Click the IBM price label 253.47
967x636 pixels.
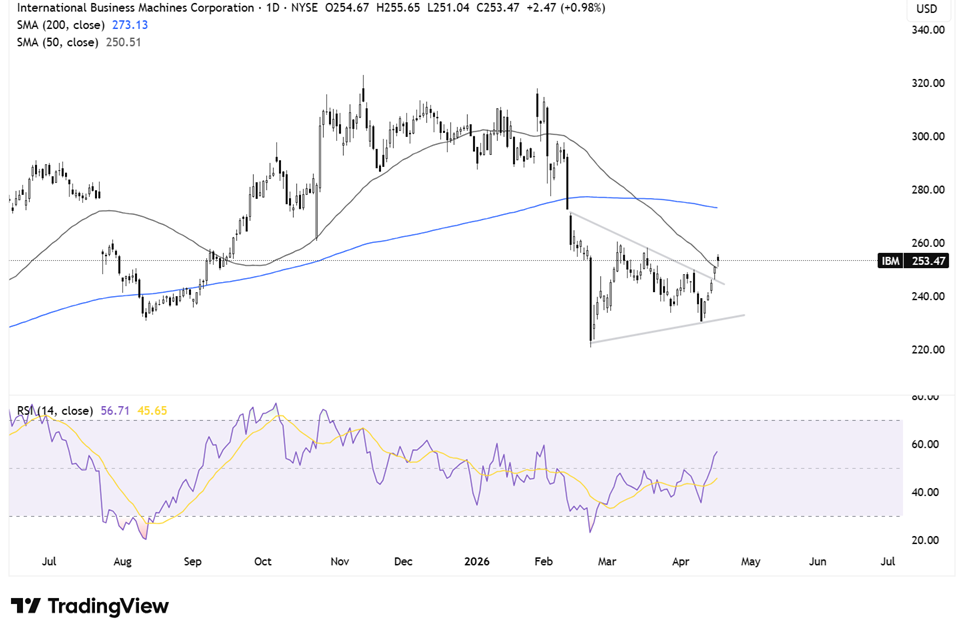click(913, 261)
